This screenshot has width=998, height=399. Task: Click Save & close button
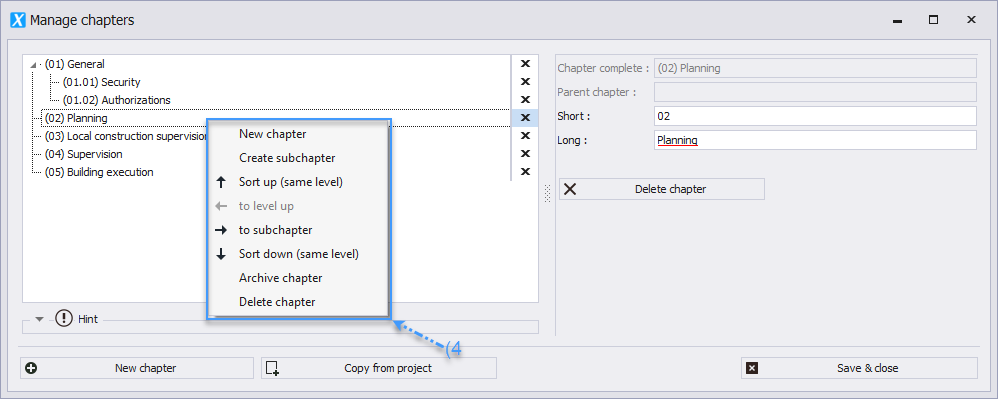pyautogui.click(x=859, y=368)
